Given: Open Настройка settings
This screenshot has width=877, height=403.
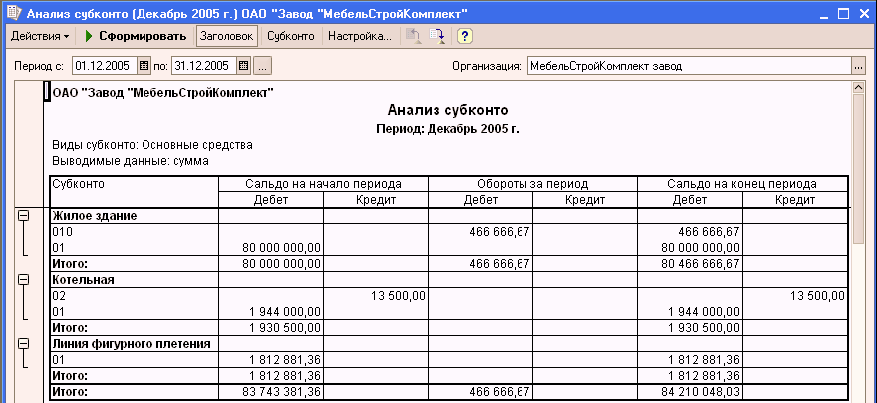Looking at the screenshot, I should 360,36.
